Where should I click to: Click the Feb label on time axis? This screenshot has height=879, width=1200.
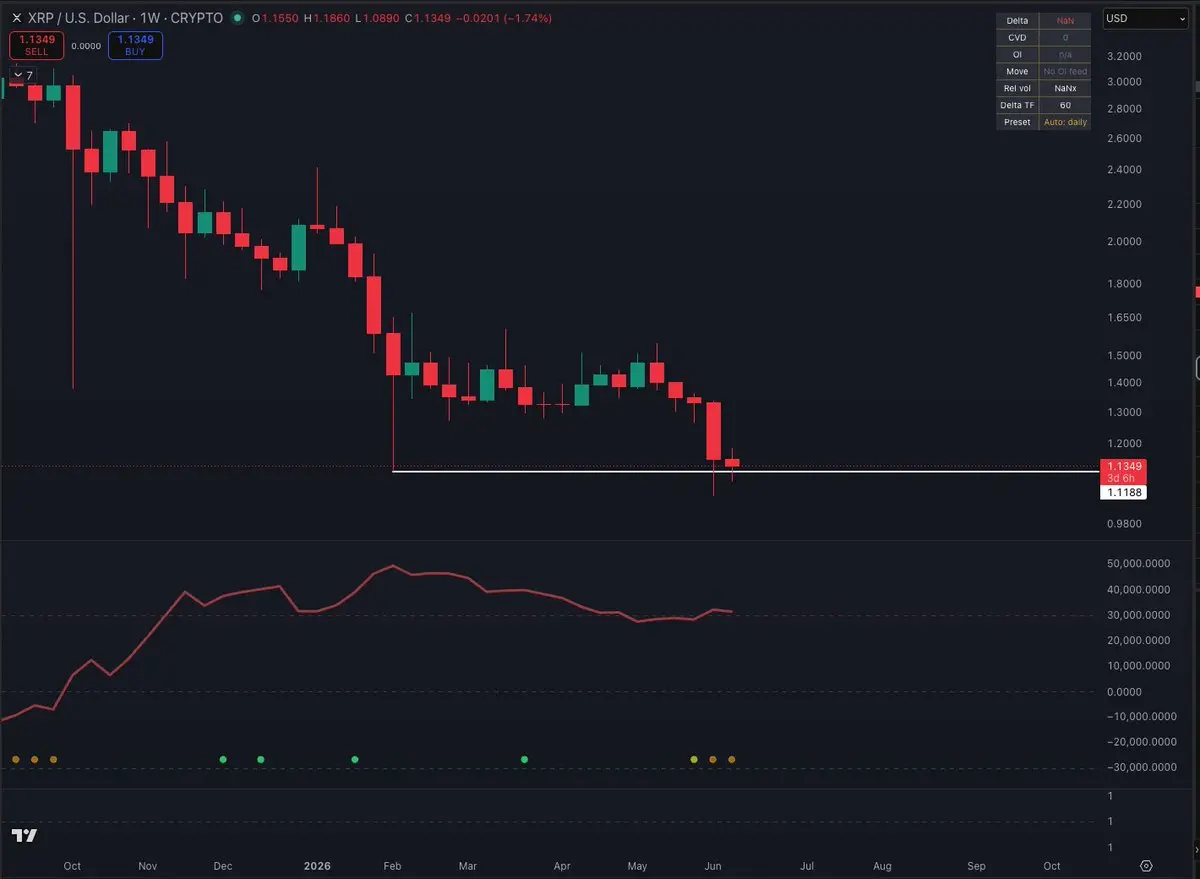pos(392,865)
